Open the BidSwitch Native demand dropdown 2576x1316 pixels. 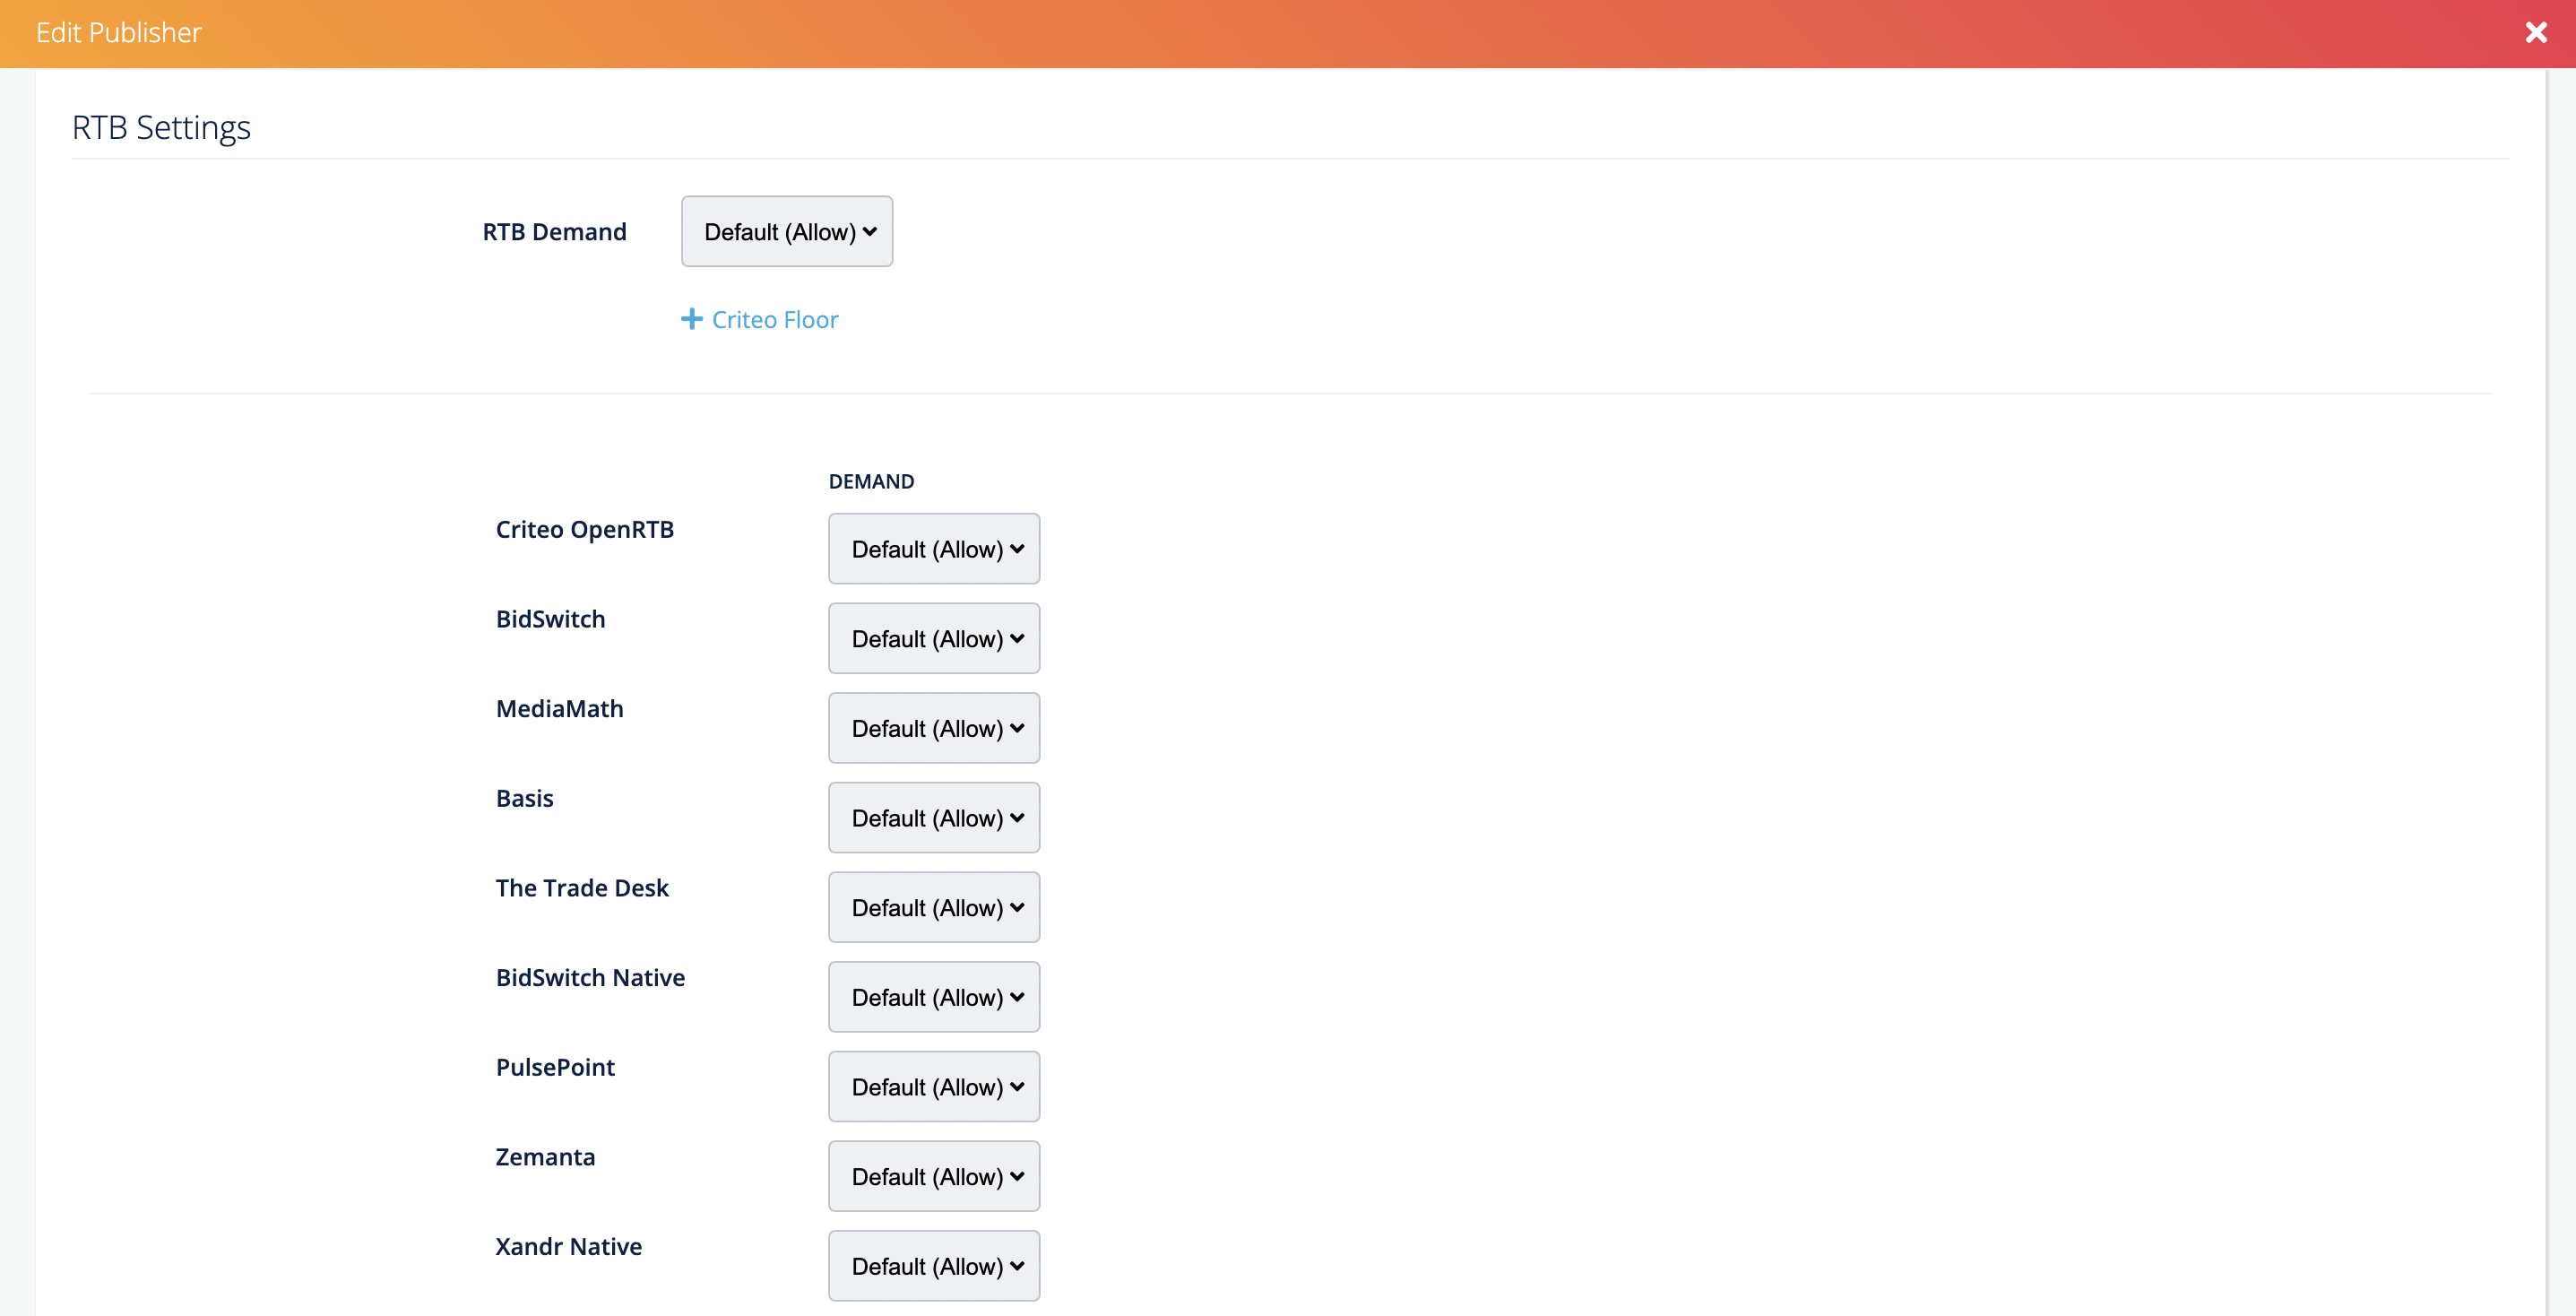coord(934,997)
